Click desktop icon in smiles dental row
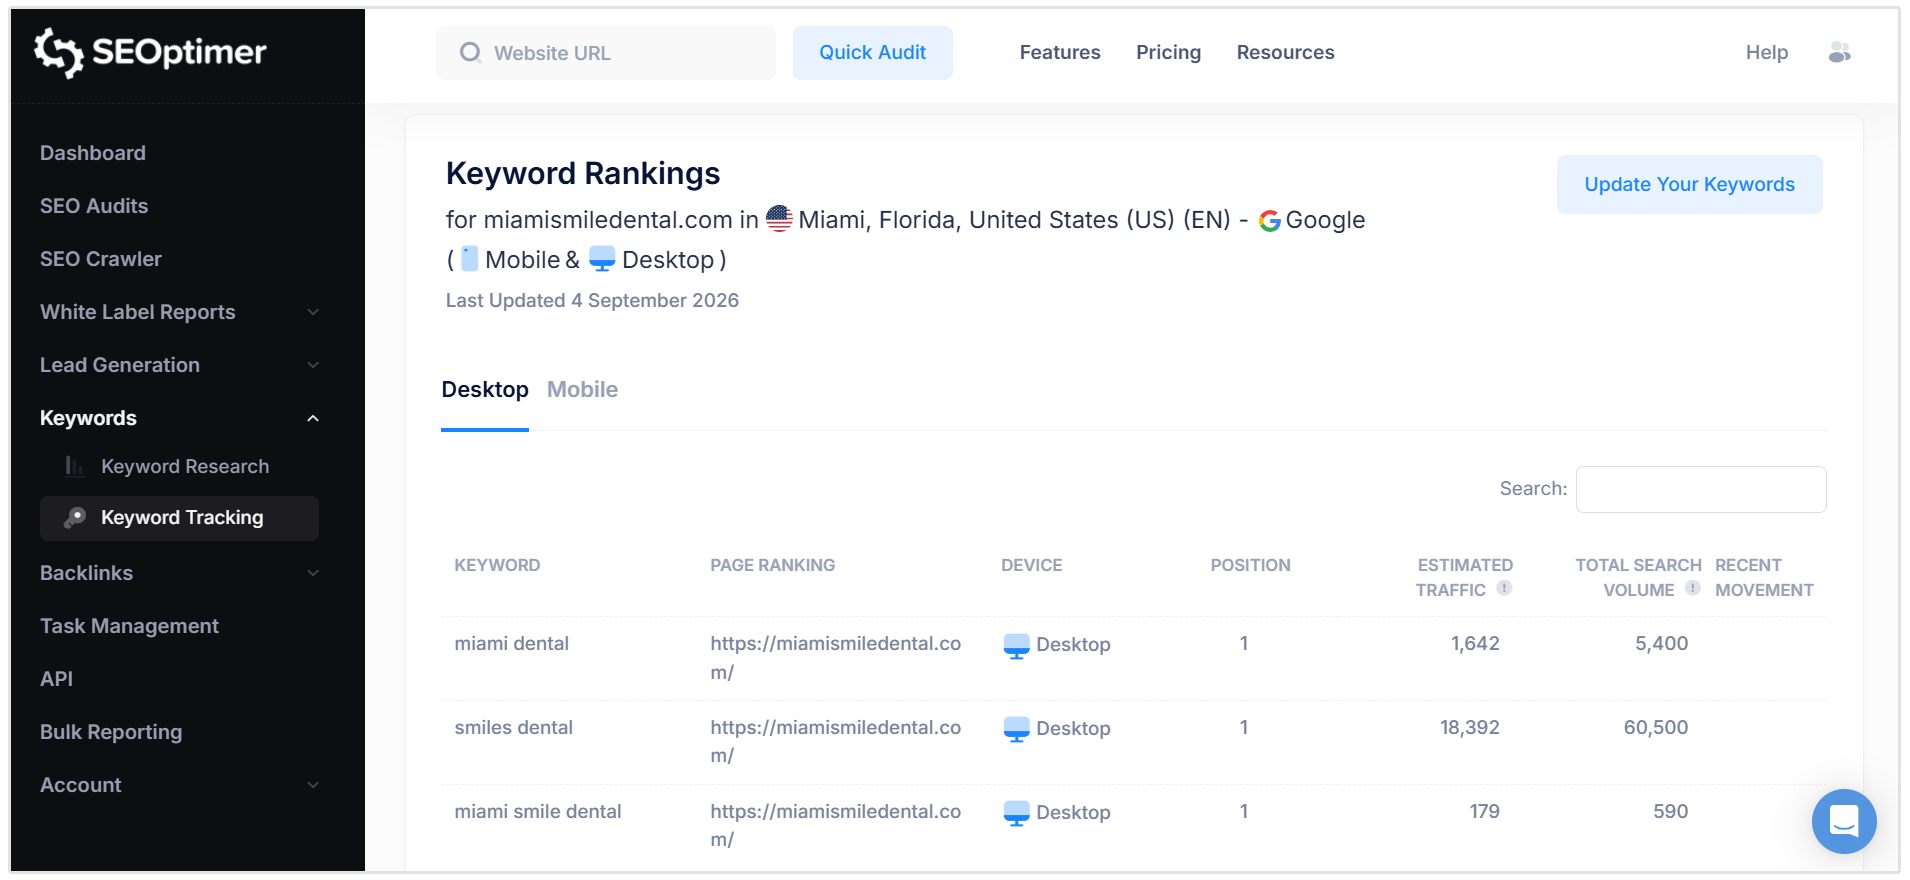This screenshot has height=880, width=1910. point(1016,729)
